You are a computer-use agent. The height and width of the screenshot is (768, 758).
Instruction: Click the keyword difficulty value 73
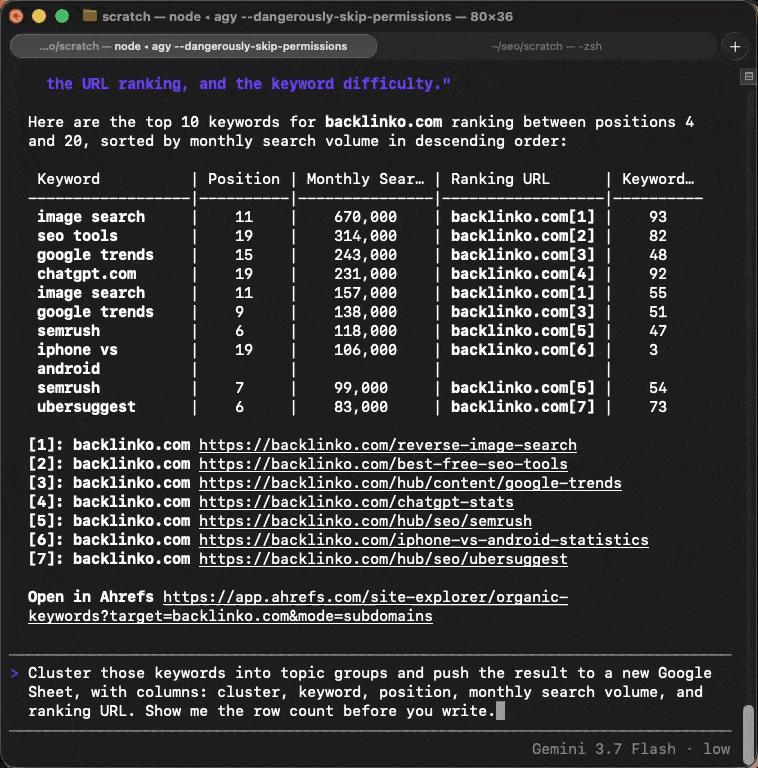pyautogui.click(x=658, y=407)
